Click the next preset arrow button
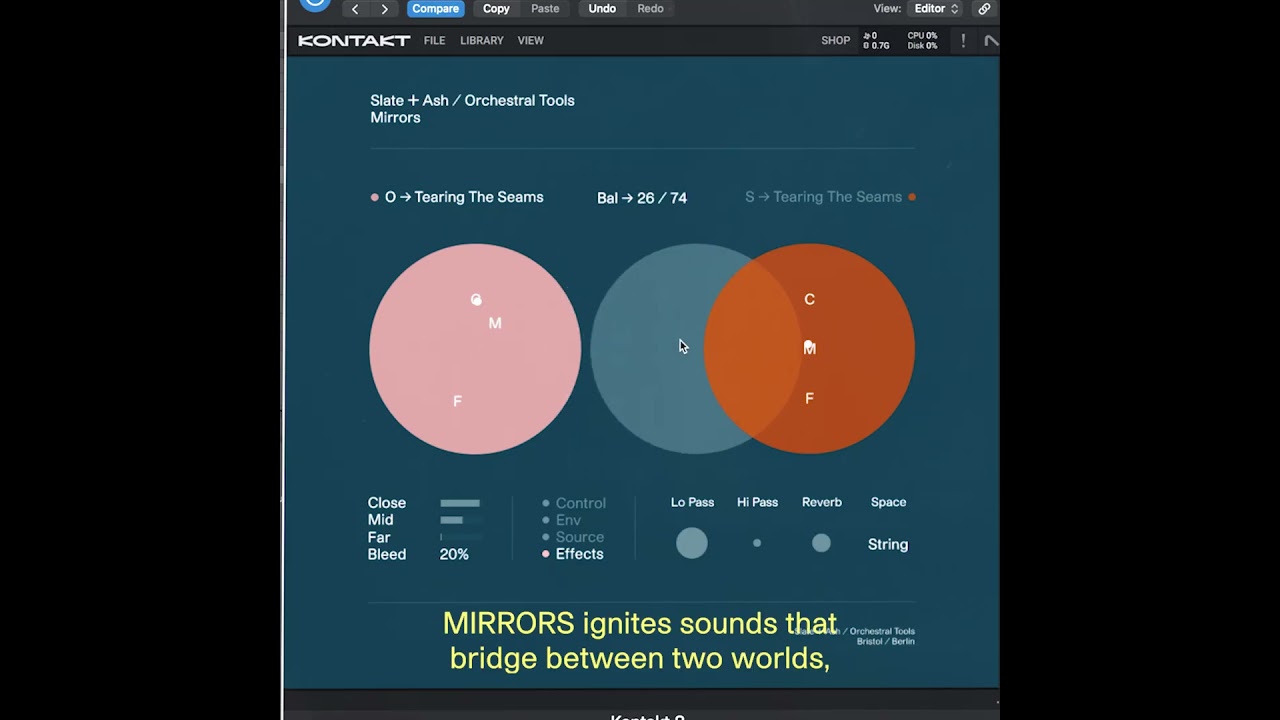 tap(384, 9)
